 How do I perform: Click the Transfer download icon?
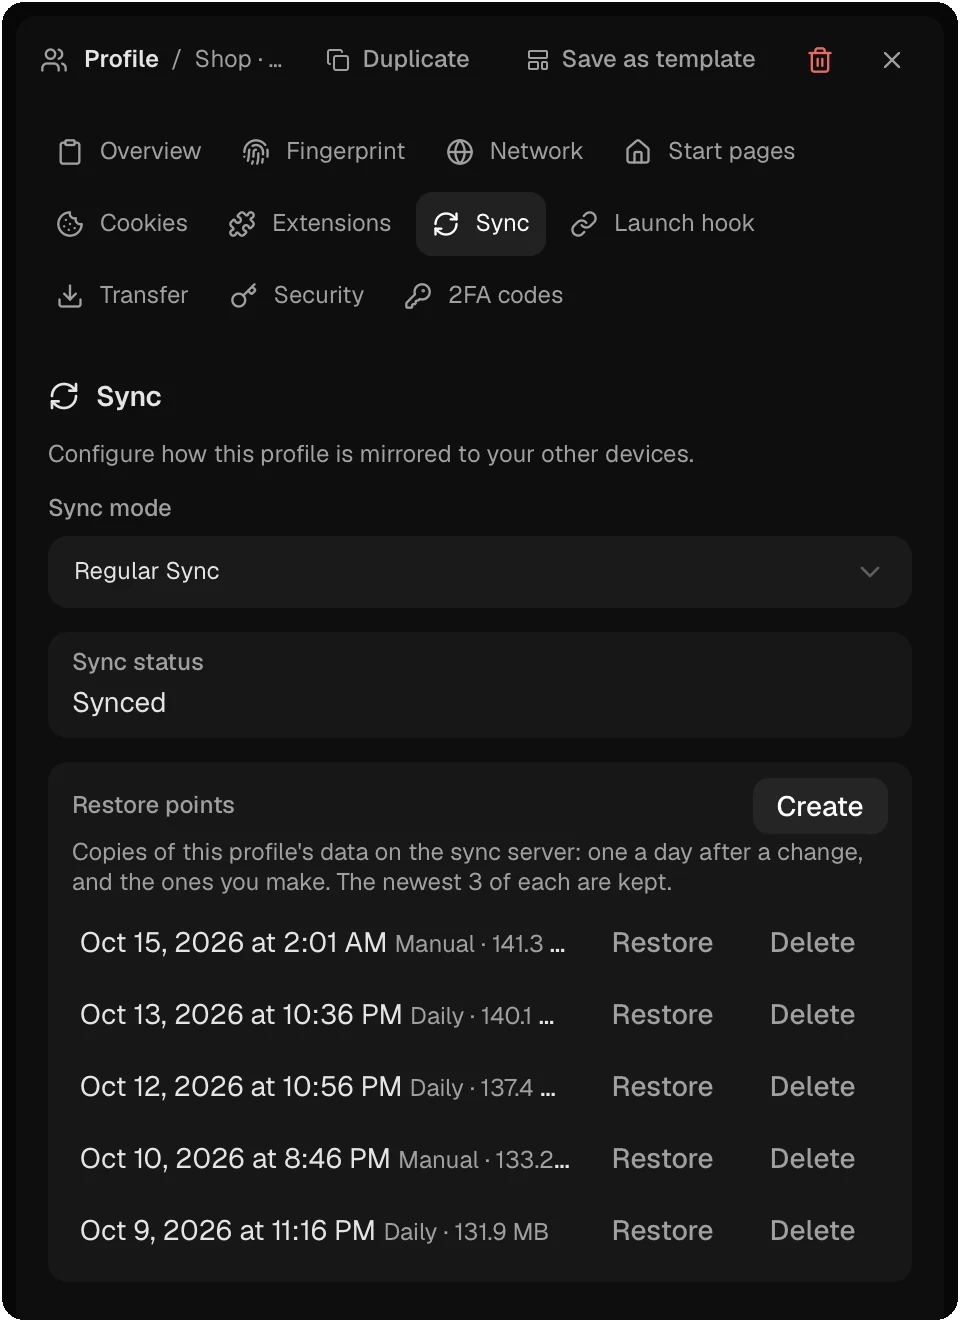tap(70, 296)
